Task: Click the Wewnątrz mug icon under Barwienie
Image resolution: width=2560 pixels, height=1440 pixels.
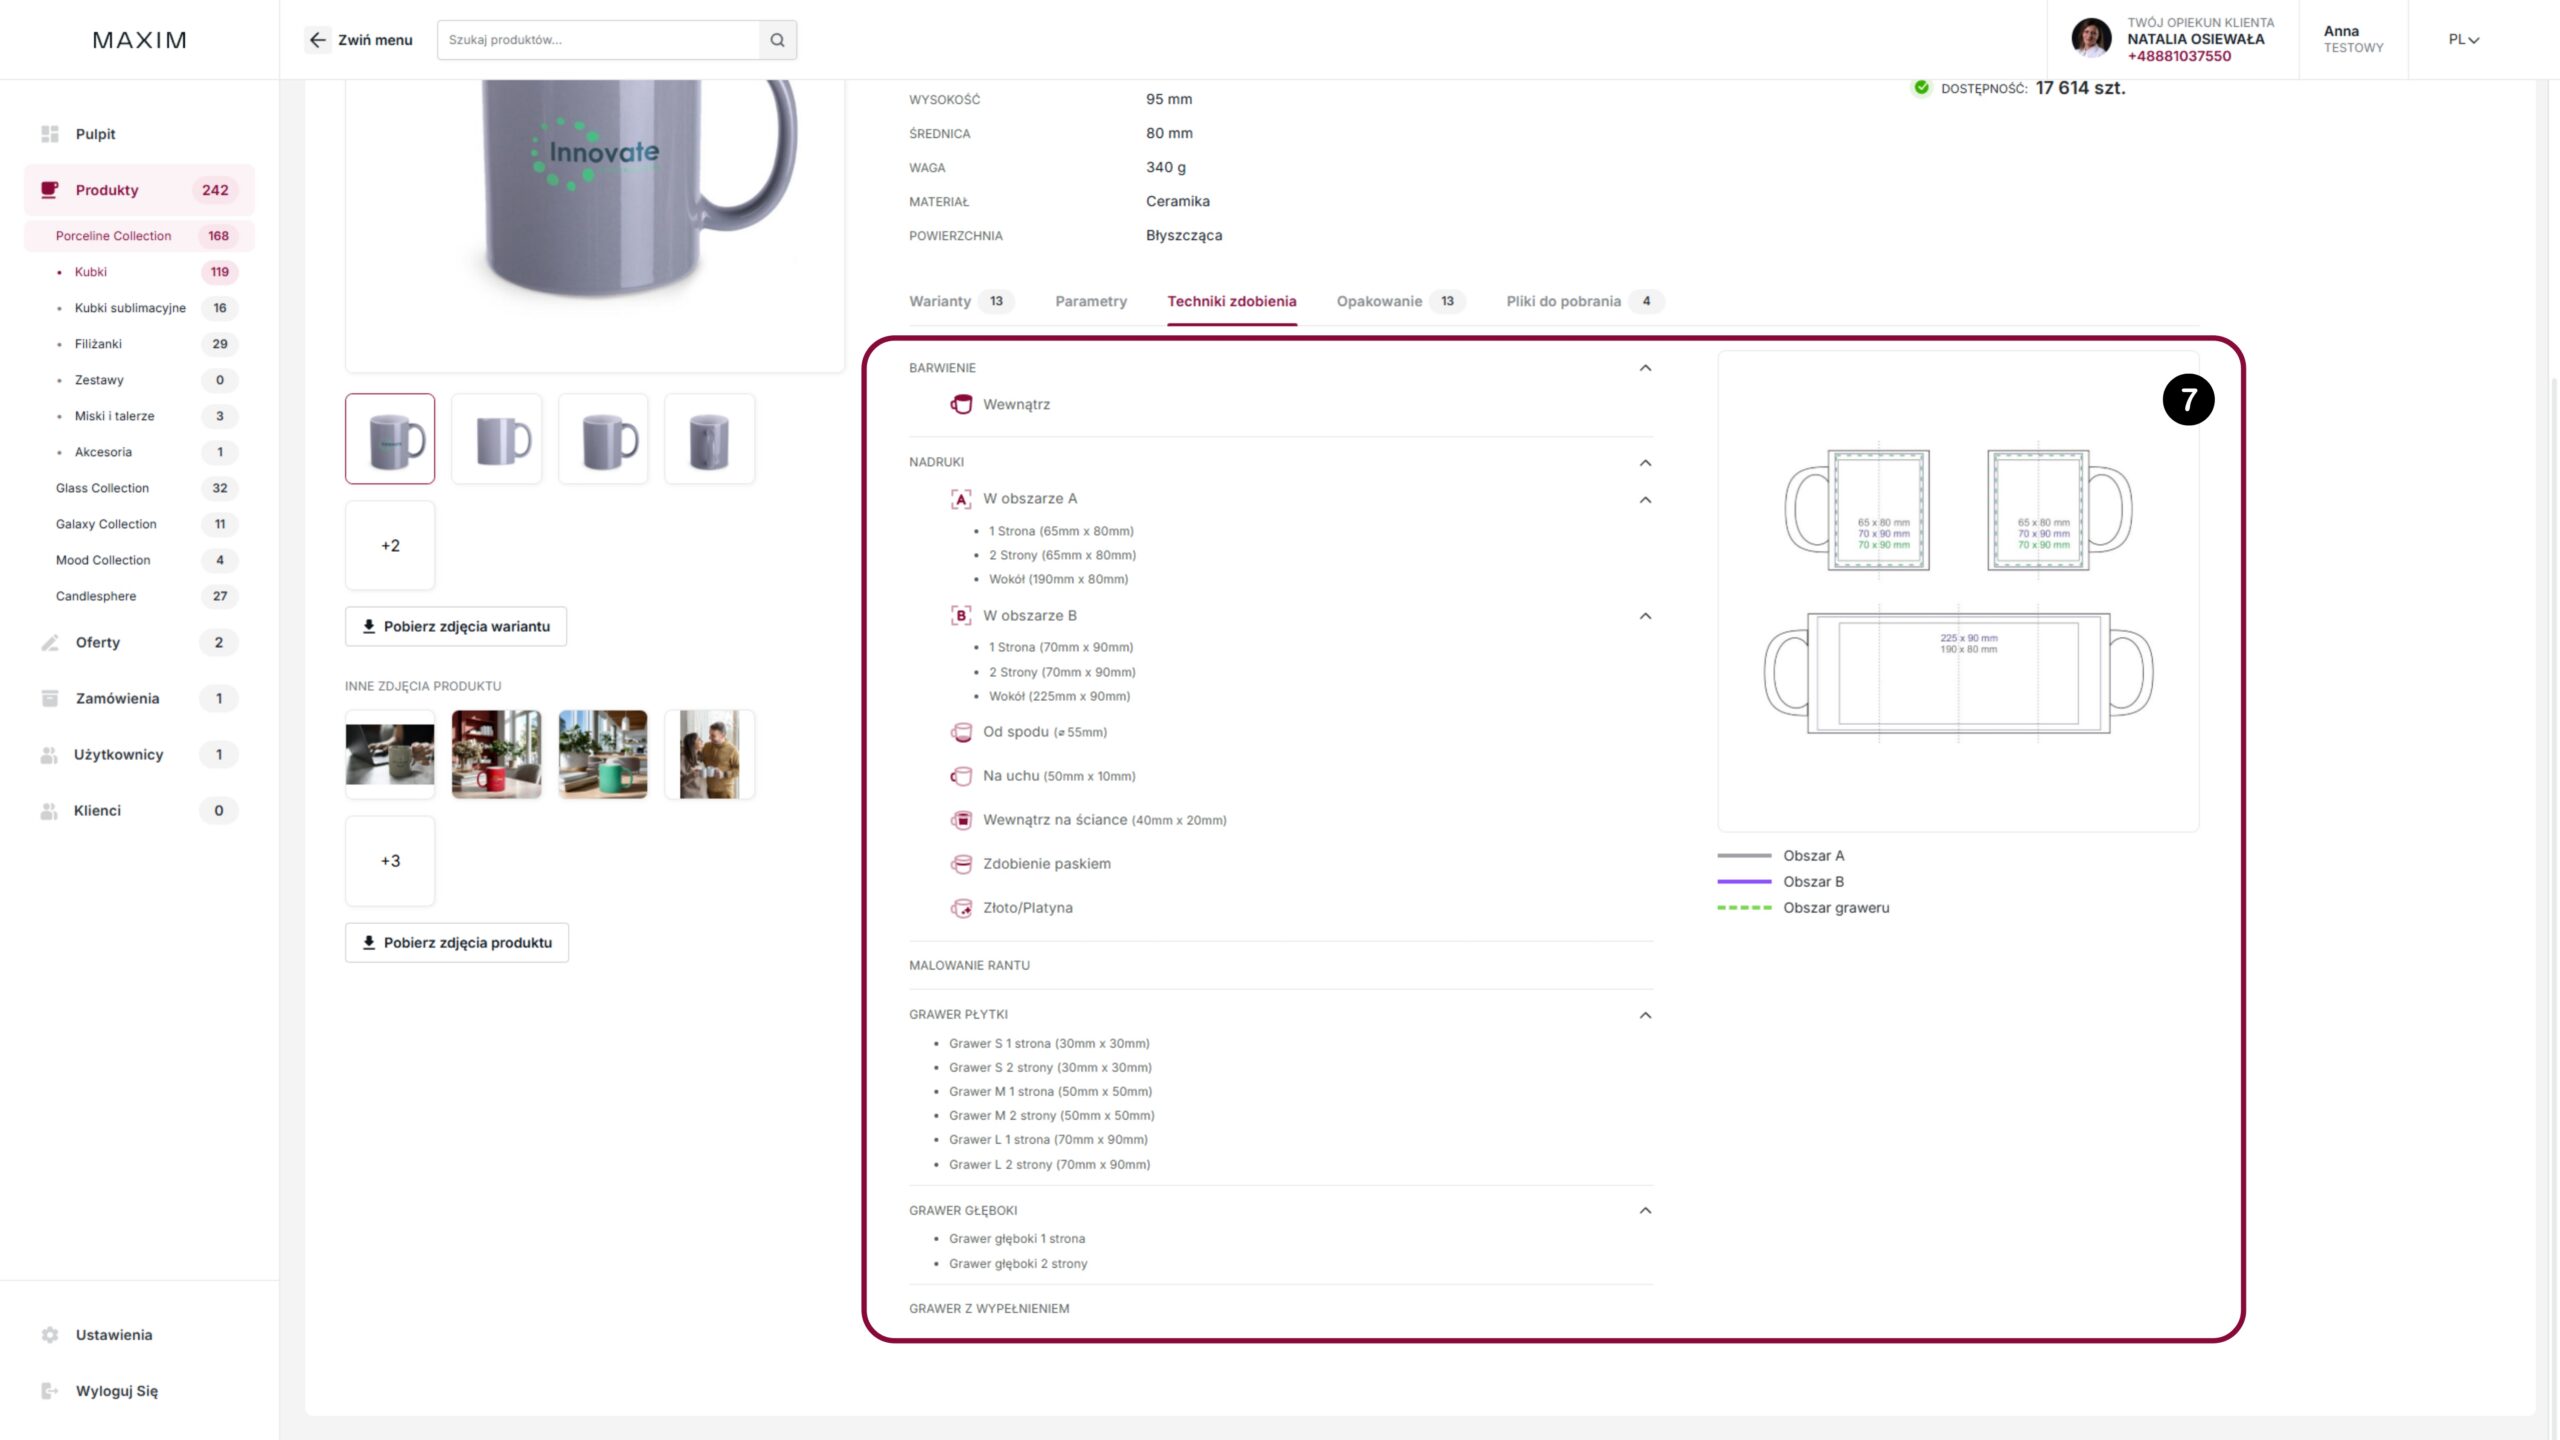Action: pyautogui.click(x=961, y=404)
